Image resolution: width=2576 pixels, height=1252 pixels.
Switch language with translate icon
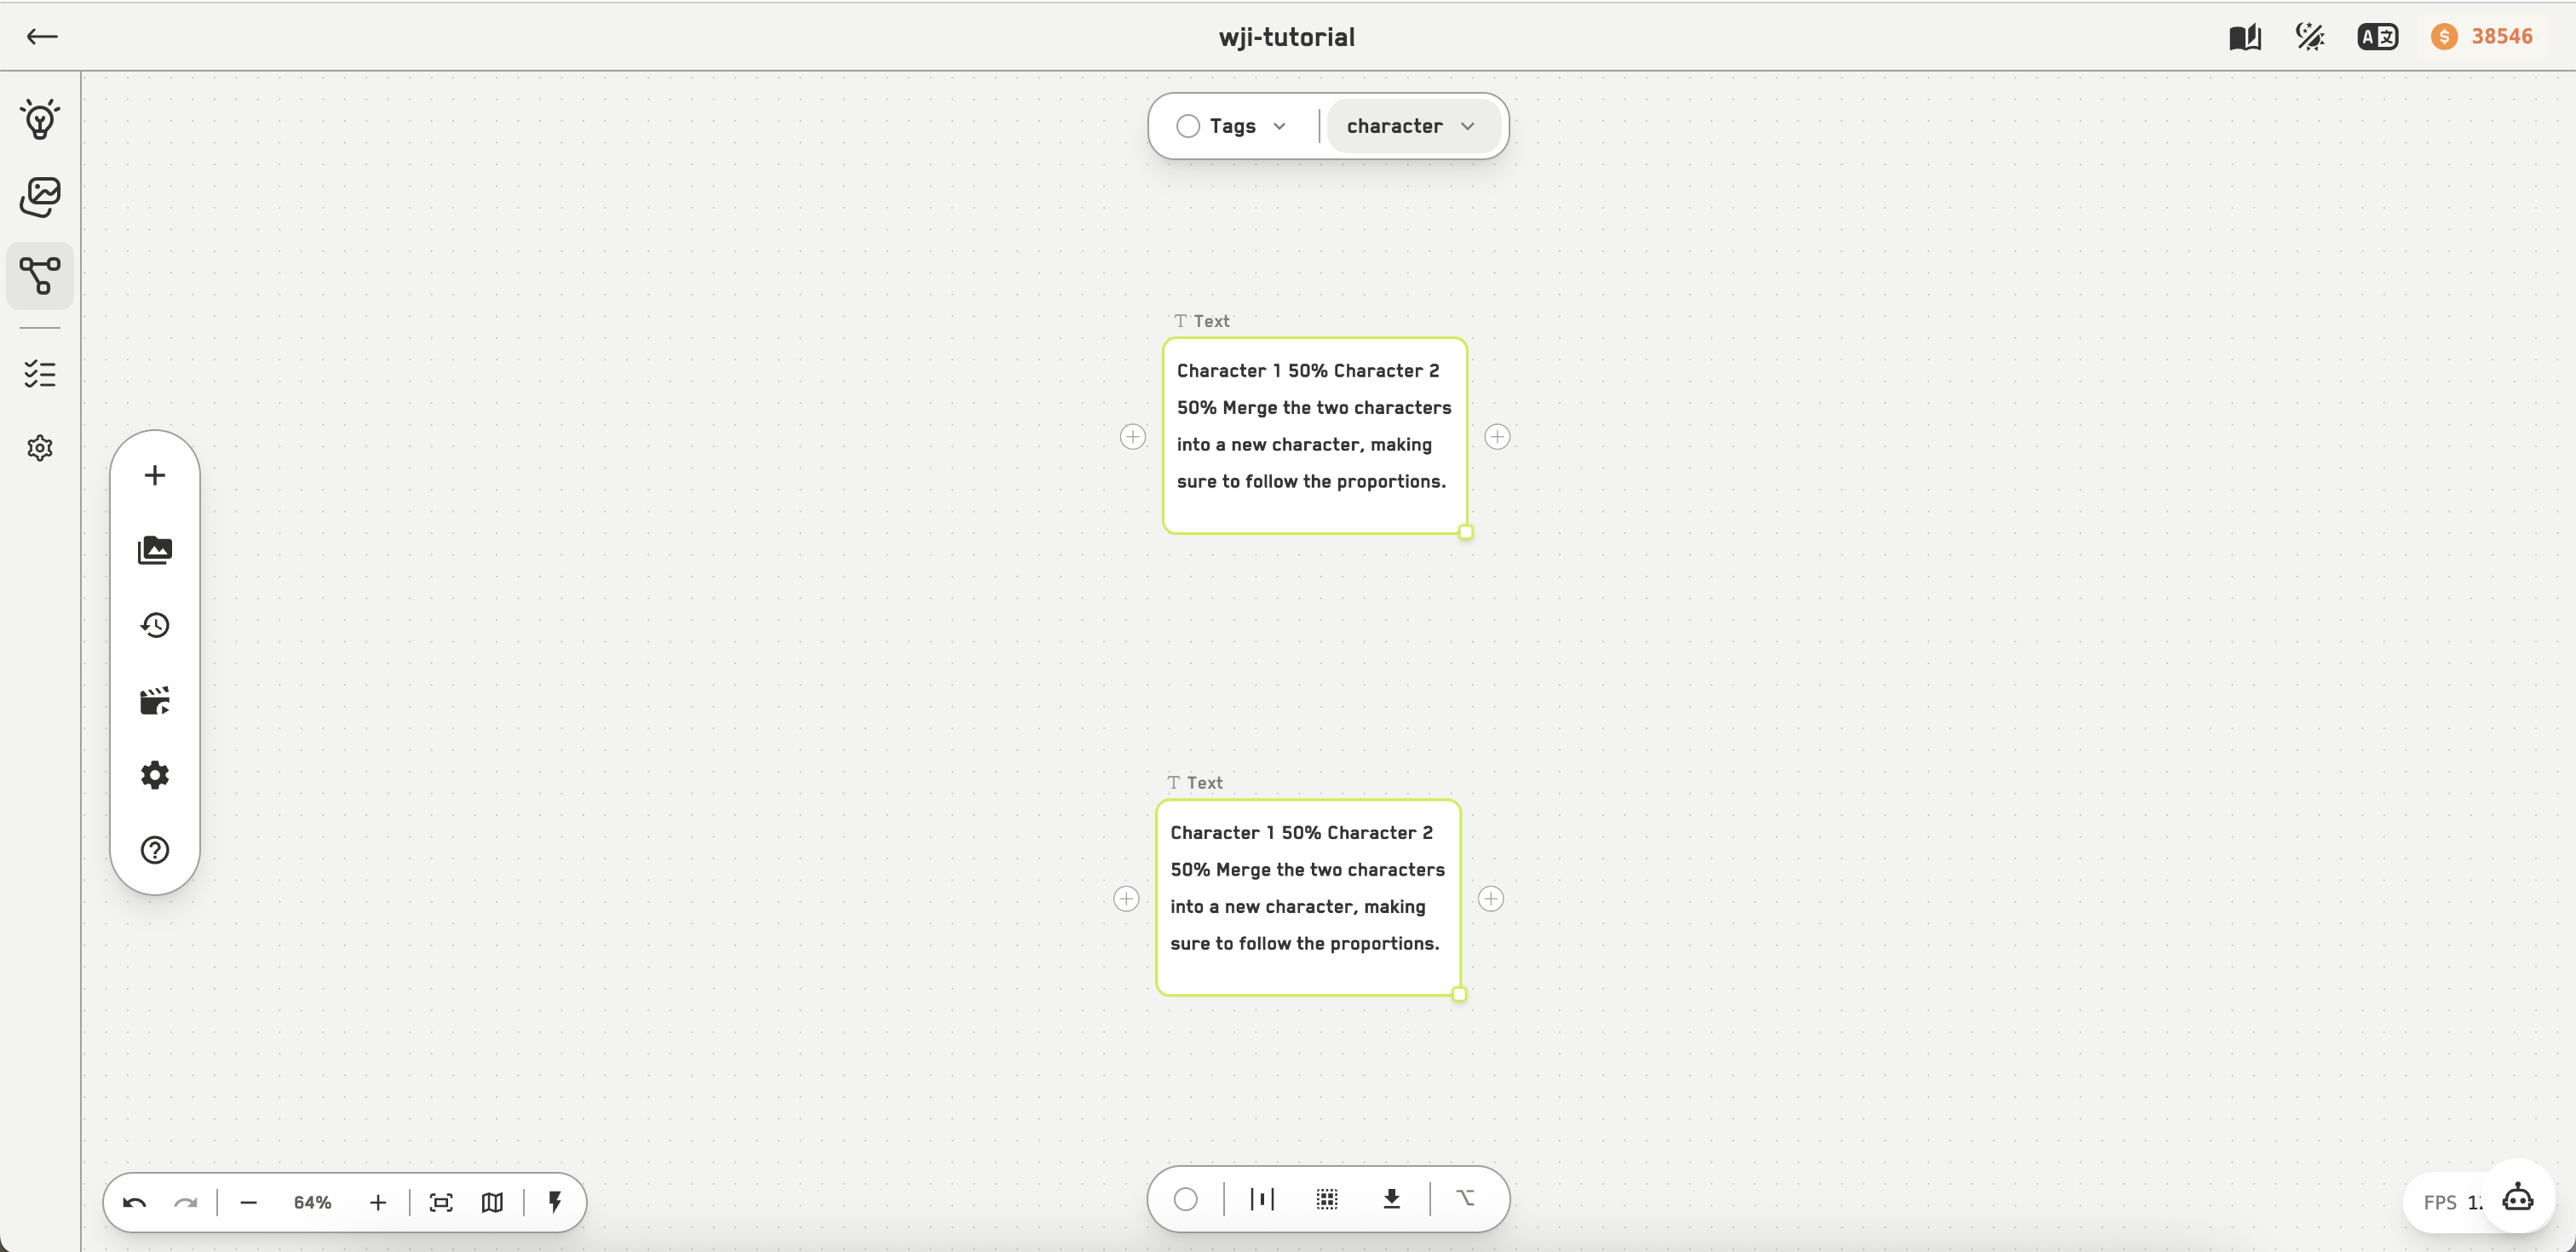[x=2377, y=37]
